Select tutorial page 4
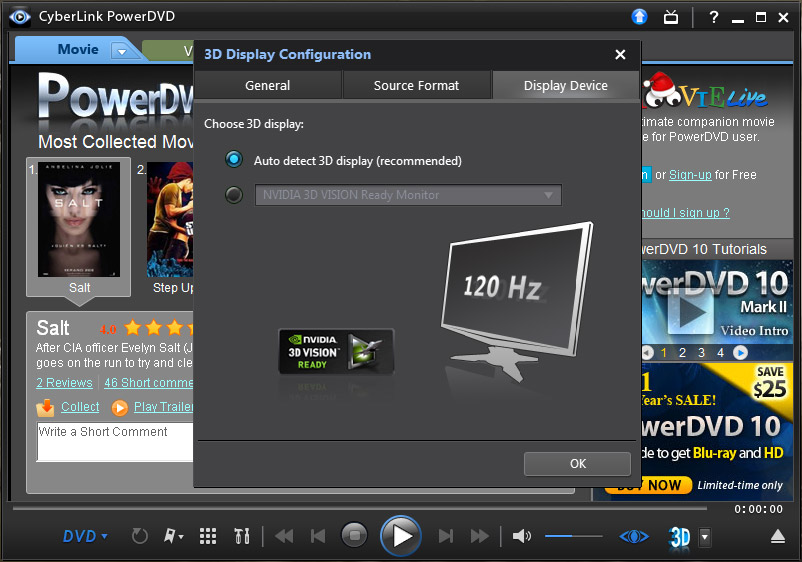This screenshot has height=562, width=802. [720, 352]
